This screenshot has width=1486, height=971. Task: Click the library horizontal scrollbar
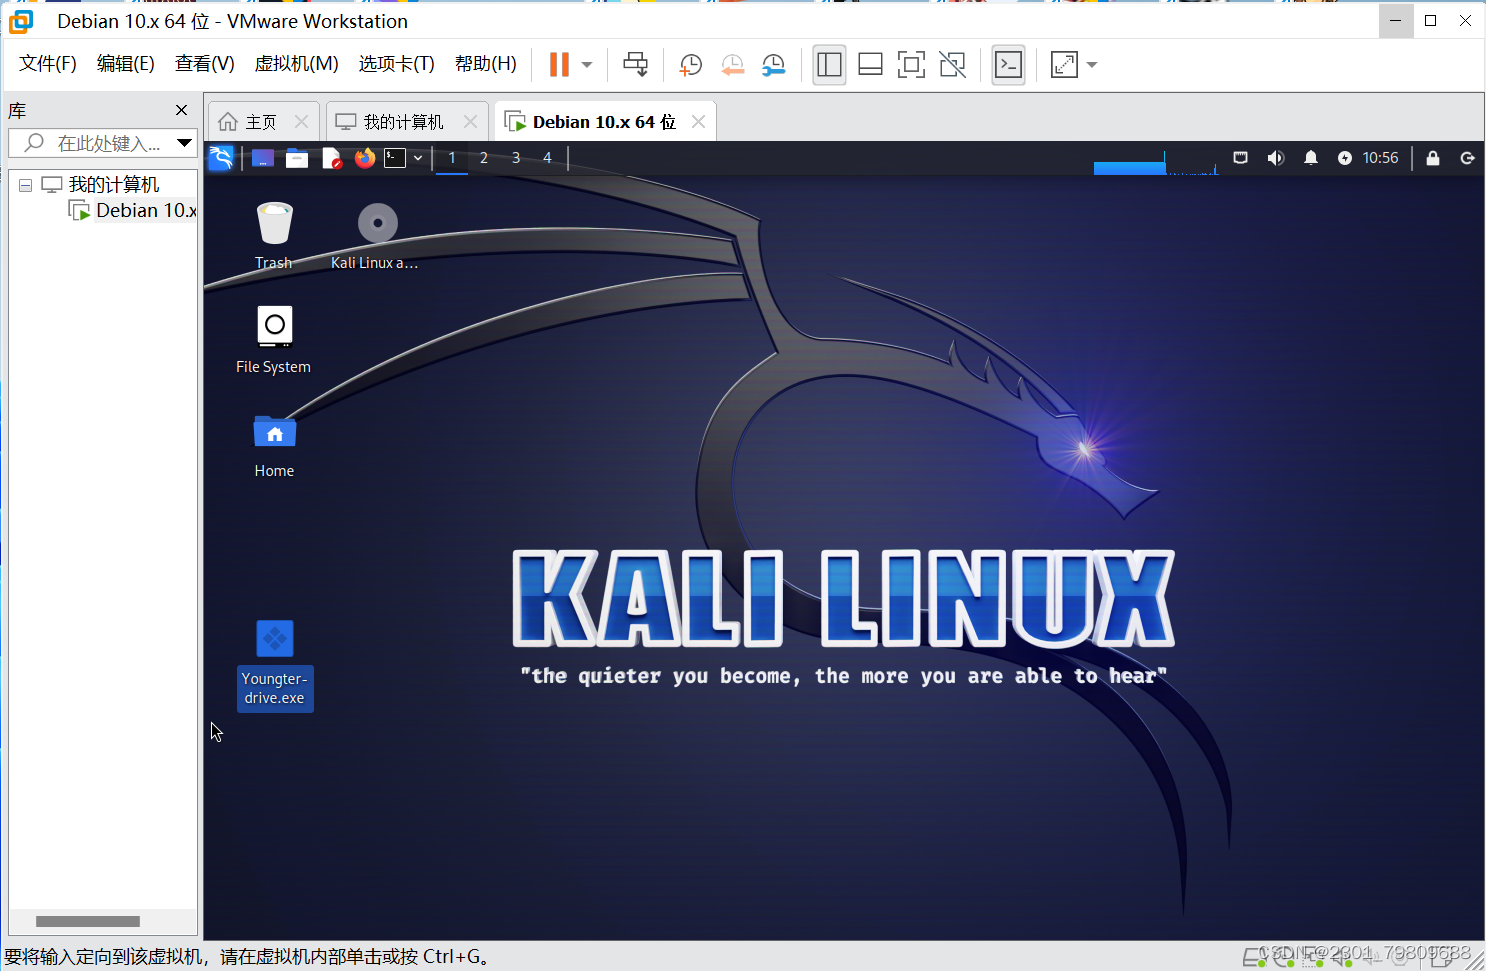[88, 921]
